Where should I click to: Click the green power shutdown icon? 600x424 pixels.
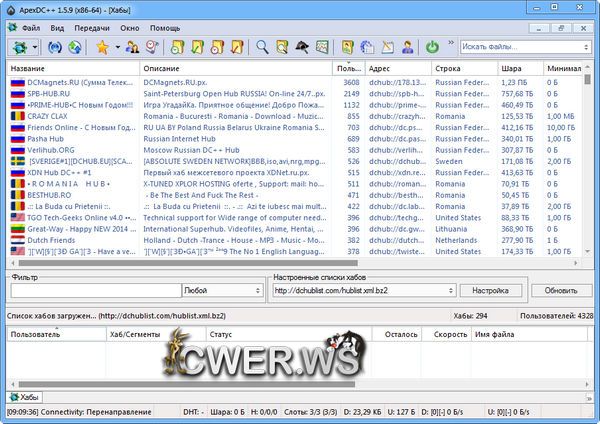click(432, 47)
